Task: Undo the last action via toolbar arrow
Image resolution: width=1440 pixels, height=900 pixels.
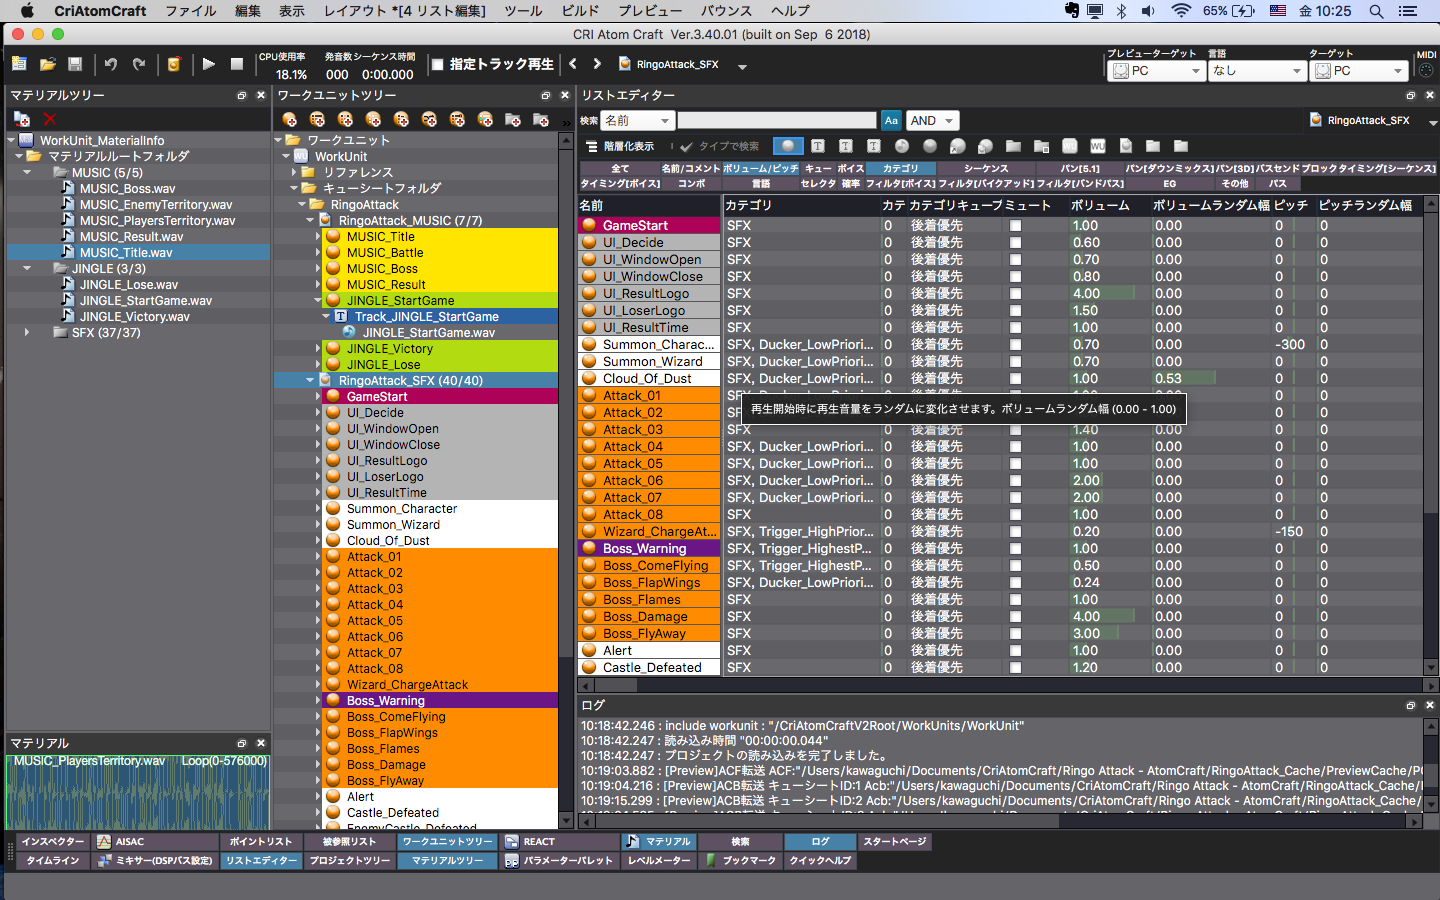Action: (111, 64)
